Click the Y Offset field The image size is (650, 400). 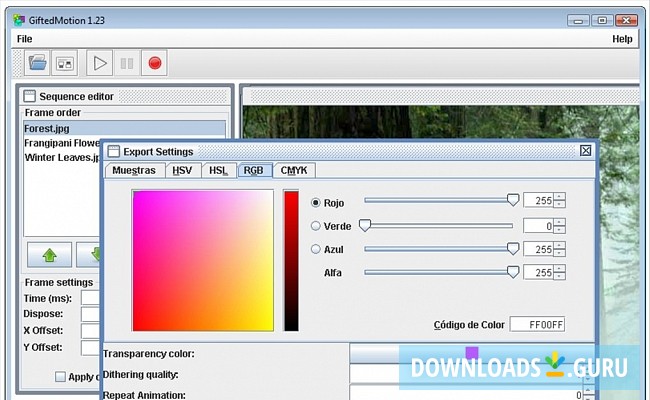click(x=90, y=348)
